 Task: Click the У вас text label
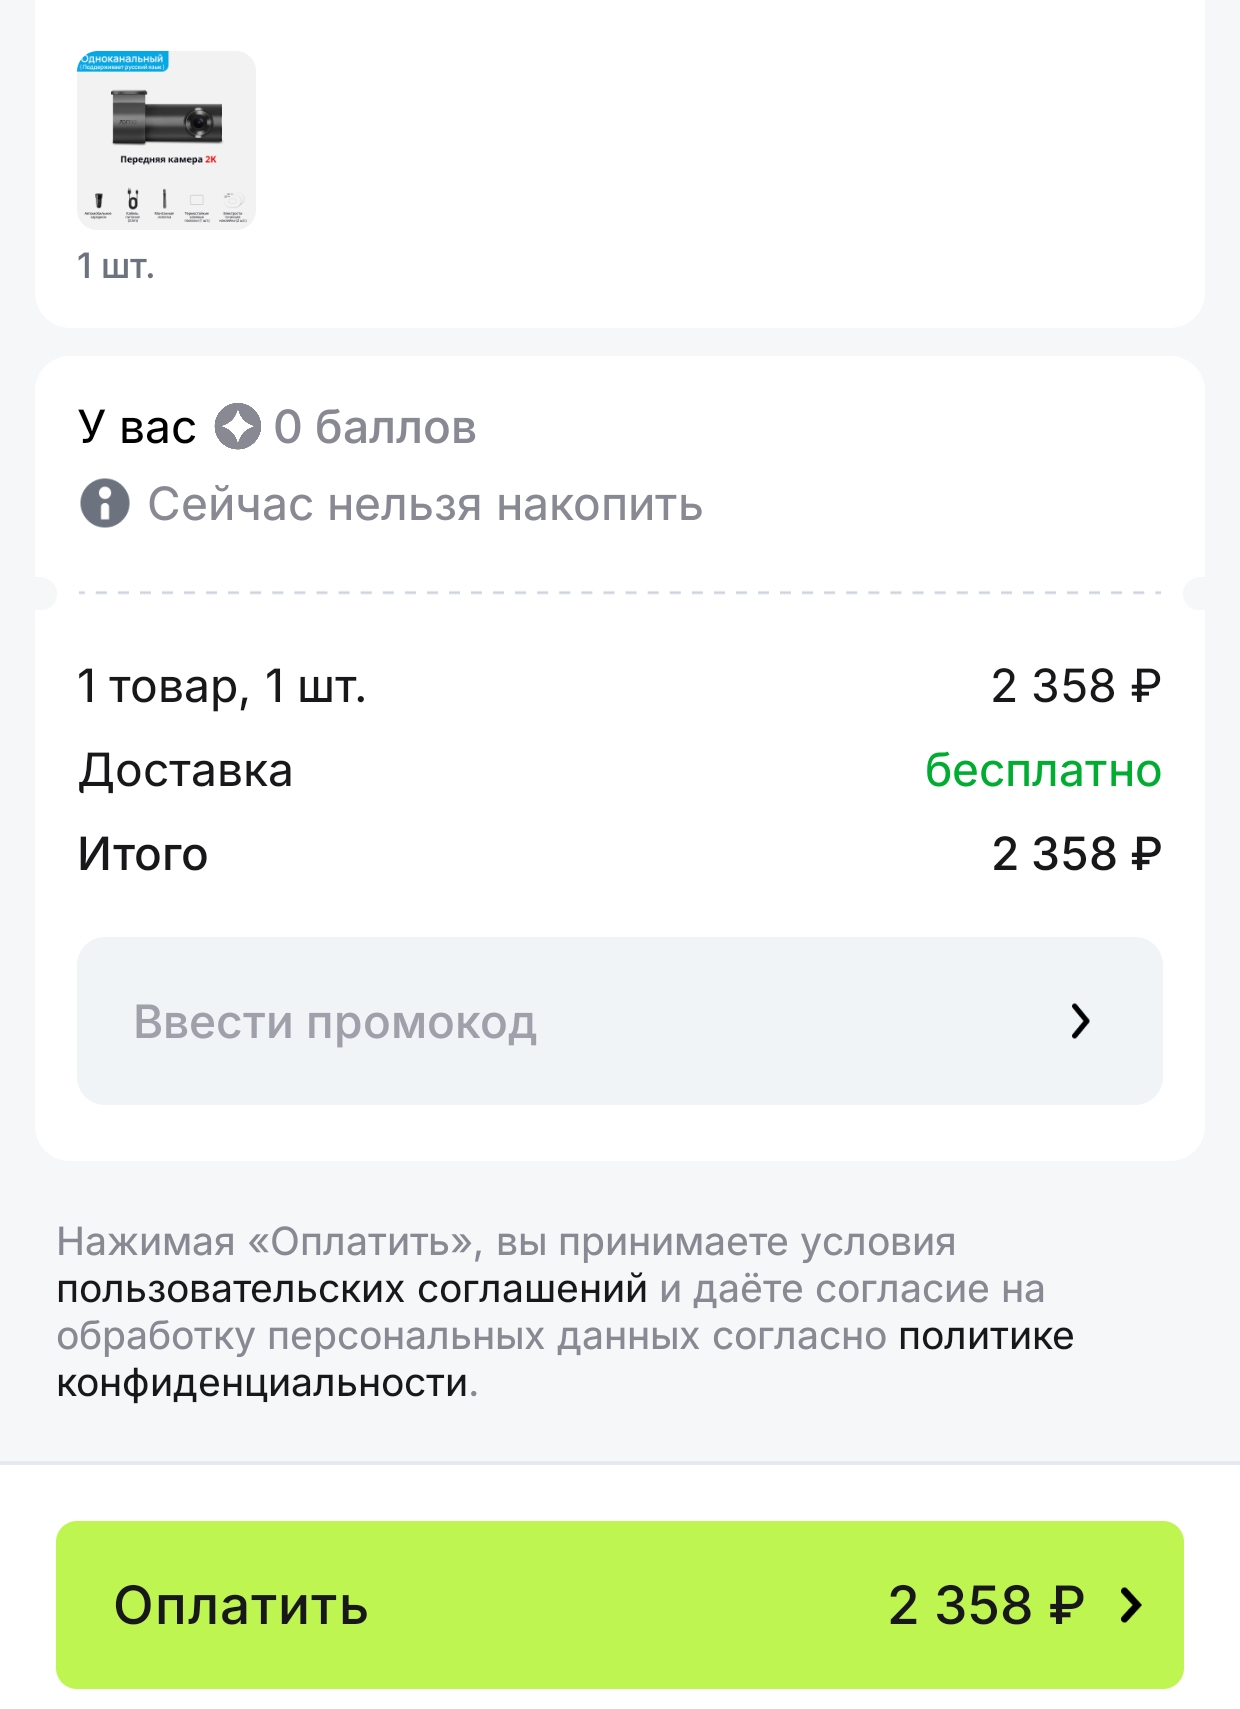click(x=137, y=427)
